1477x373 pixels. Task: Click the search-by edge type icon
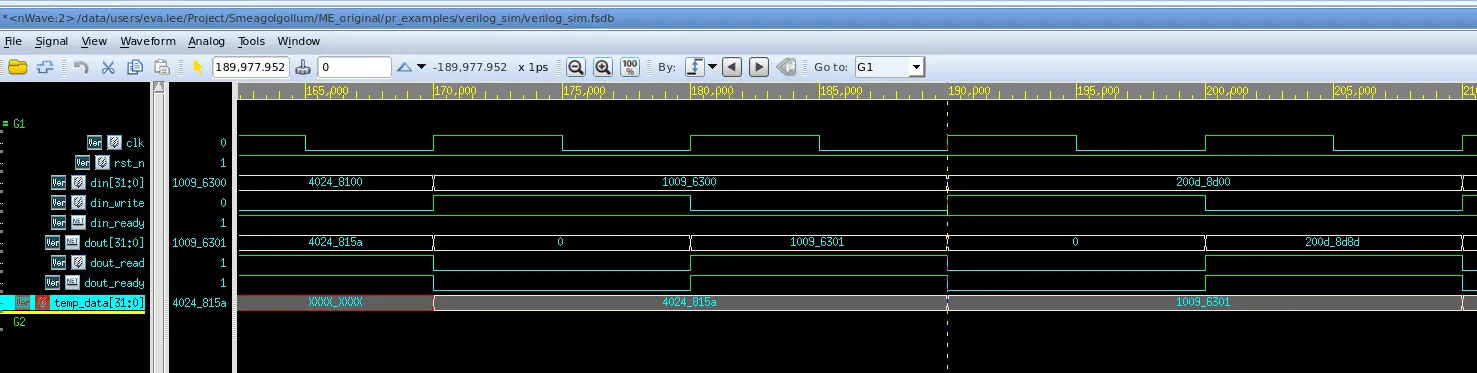pyautogui.click(x=694, y=67)
